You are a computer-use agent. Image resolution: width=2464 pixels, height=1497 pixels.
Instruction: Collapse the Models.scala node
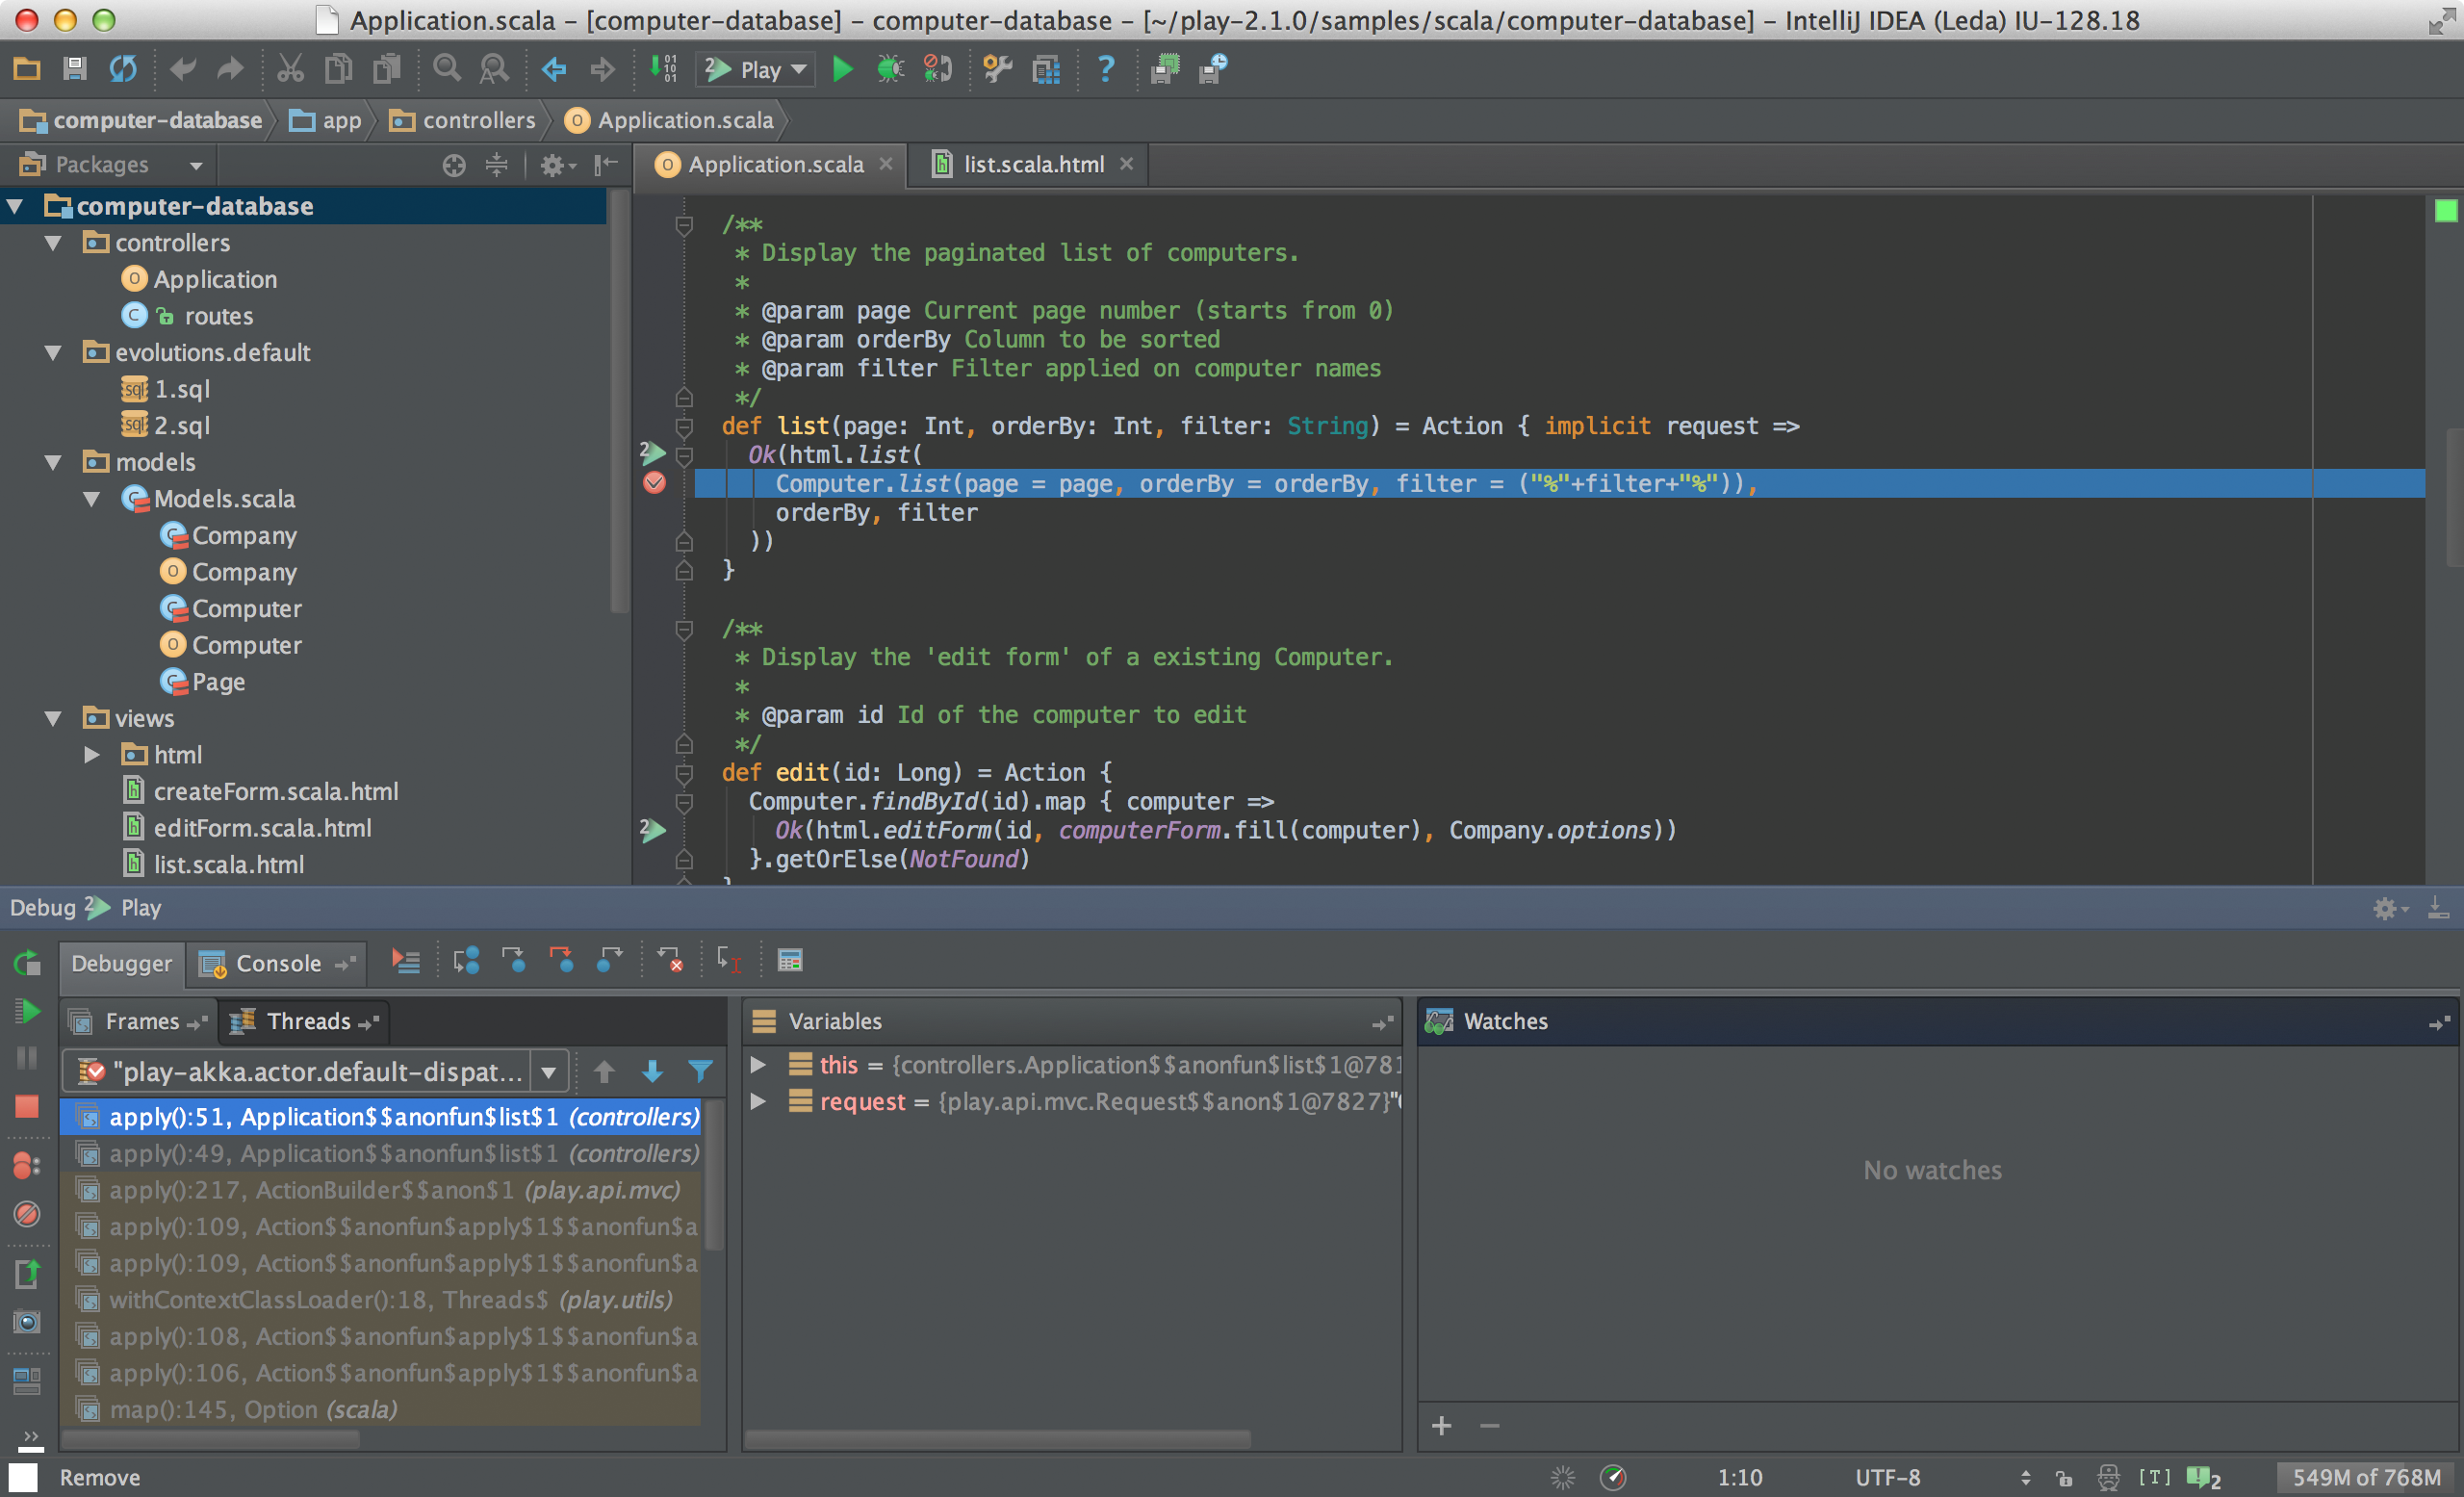pos(92,498)
